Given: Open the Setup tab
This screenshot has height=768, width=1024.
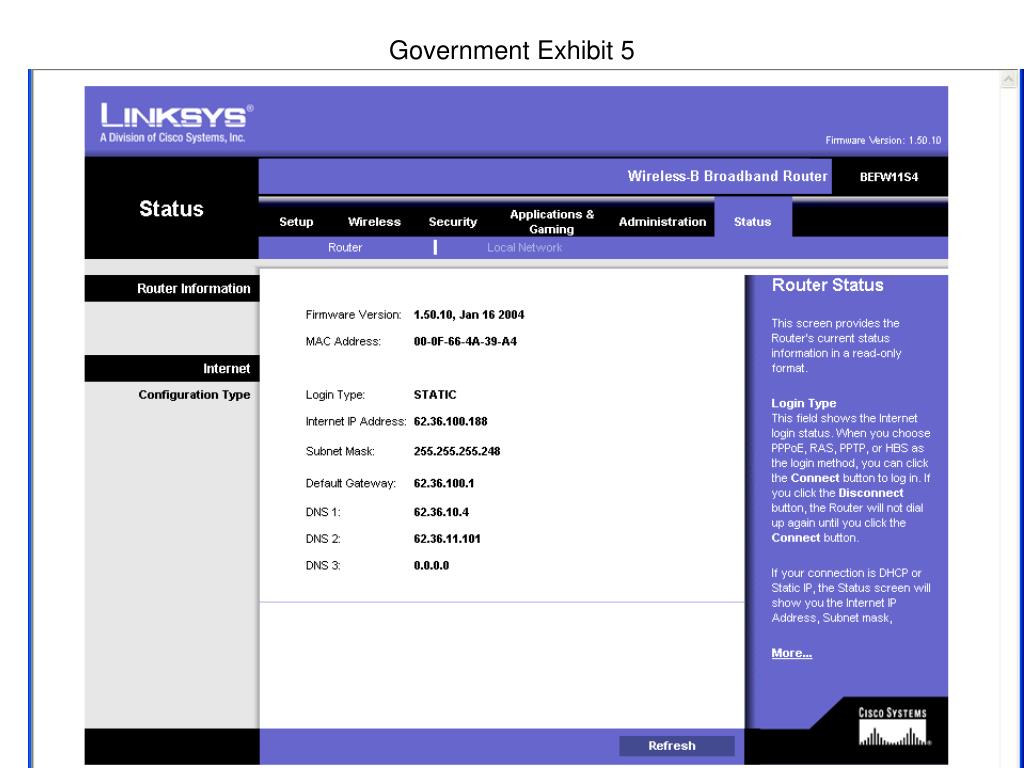Looking at the screenshot, I should click(x=296, y=222).
